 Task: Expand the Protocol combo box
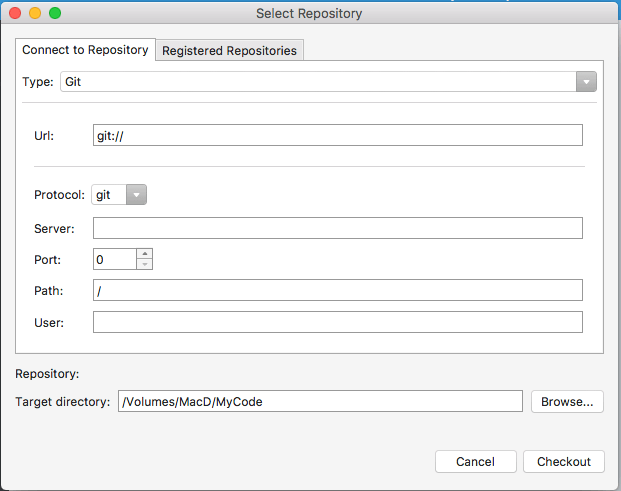[119, 195]
